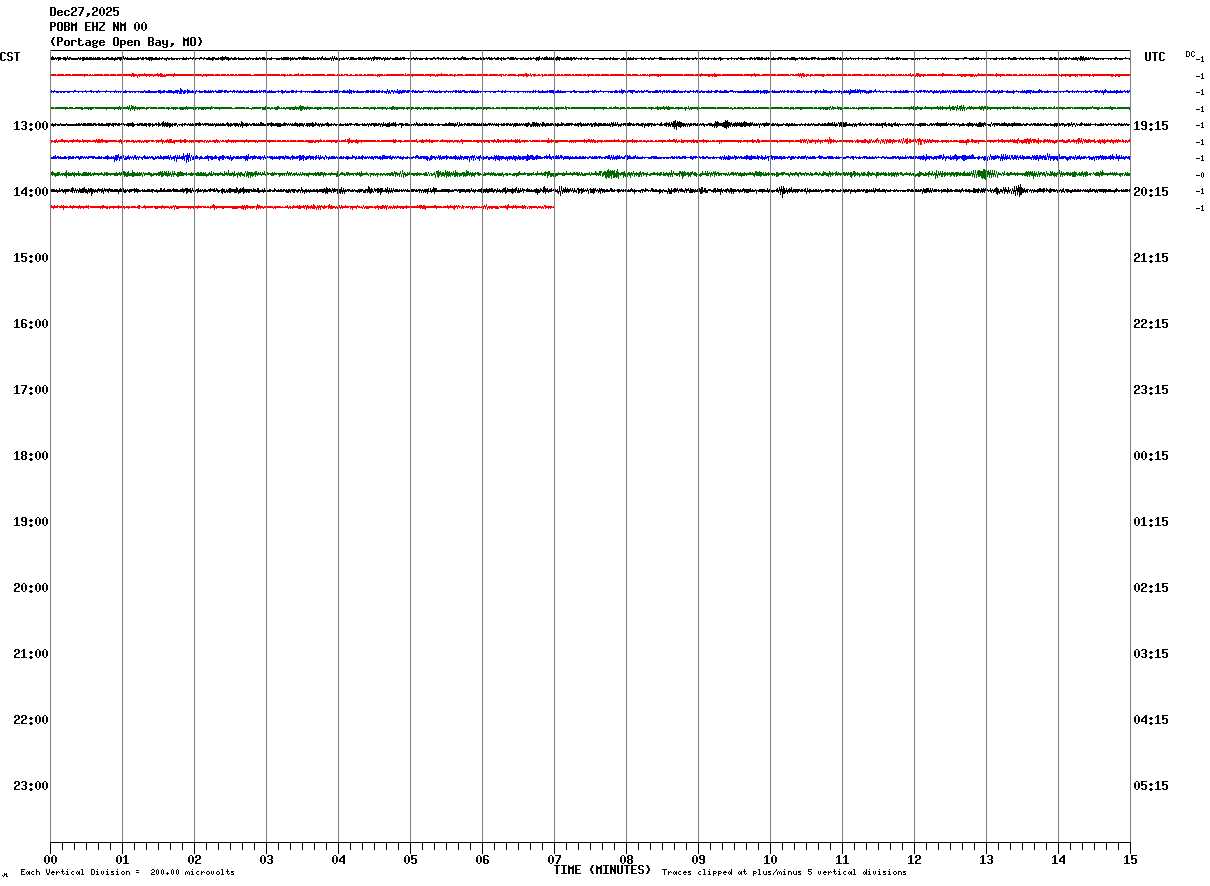Click the 16:00 CST hour label
Image resolution: width=1210 pixels, height=886 pixels.
[x=31, y=323]
